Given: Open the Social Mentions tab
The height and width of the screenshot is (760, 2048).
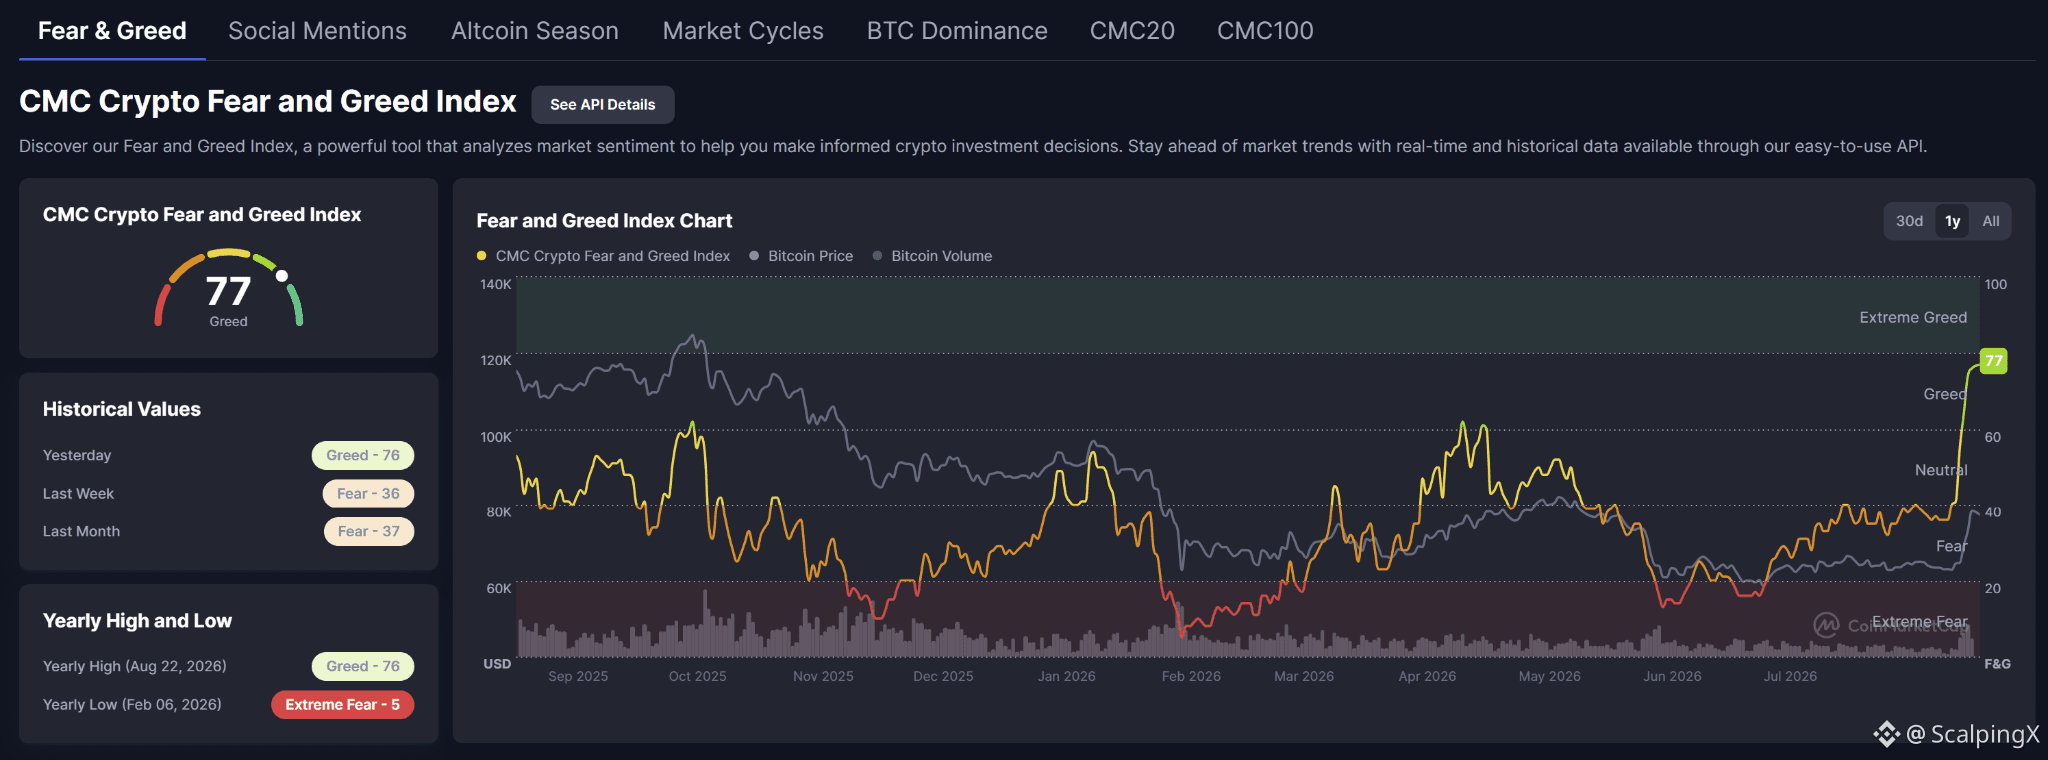Looking at the screenshot, I should (317, 31).
